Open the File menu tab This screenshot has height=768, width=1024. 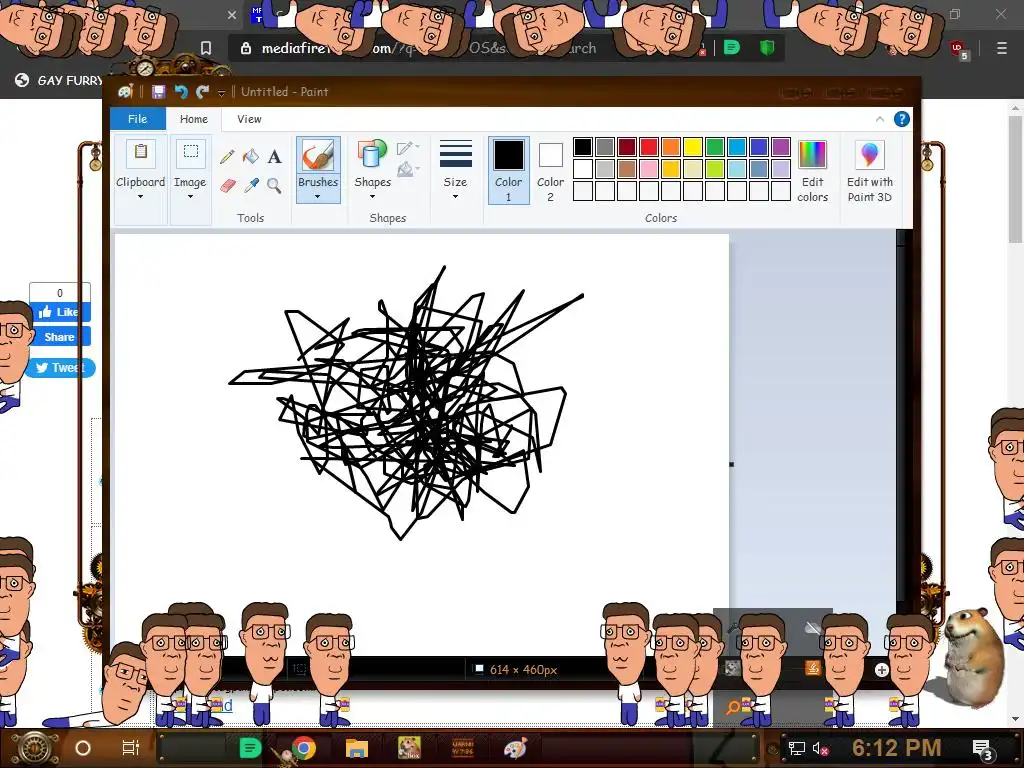pos(137,119)
